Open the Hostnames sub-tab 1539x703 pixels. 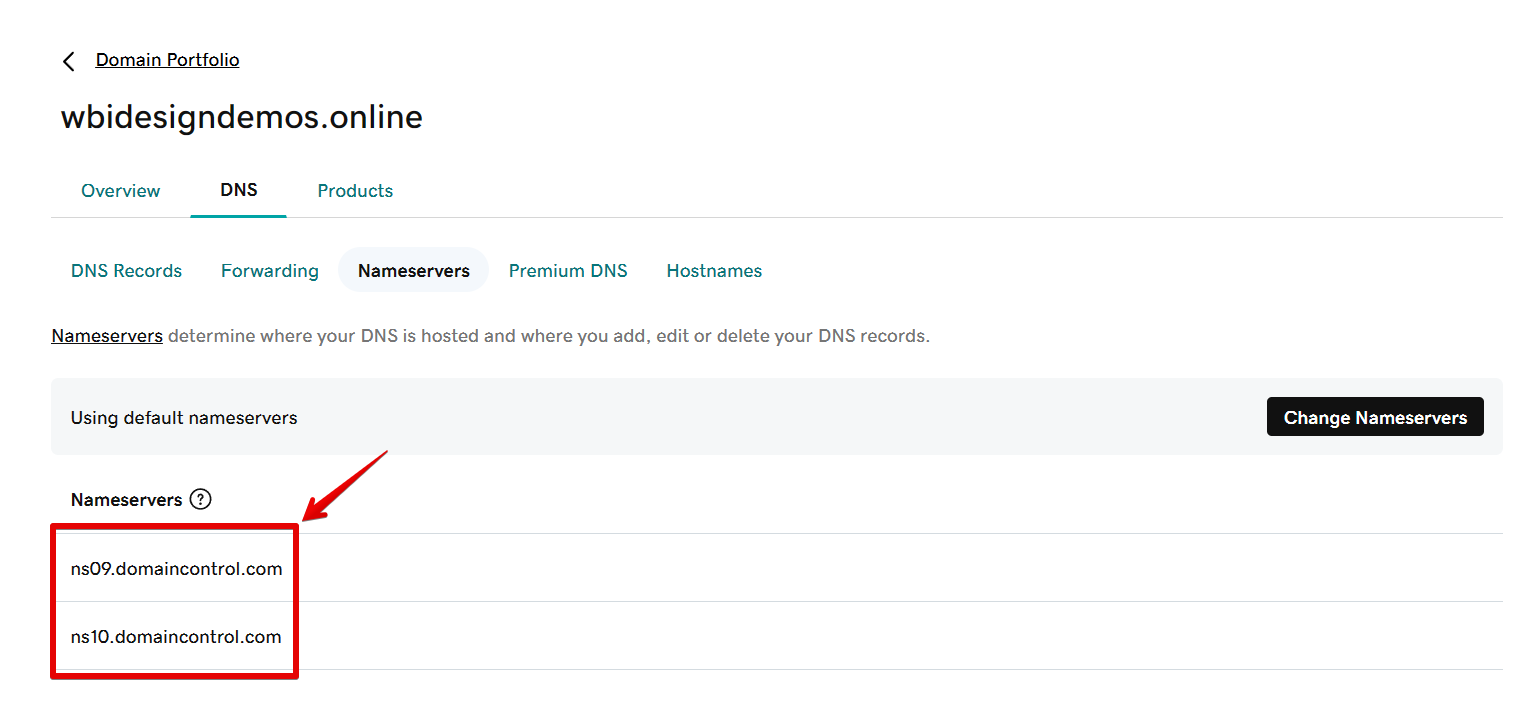pyautogui.click(x=714, y=271)
